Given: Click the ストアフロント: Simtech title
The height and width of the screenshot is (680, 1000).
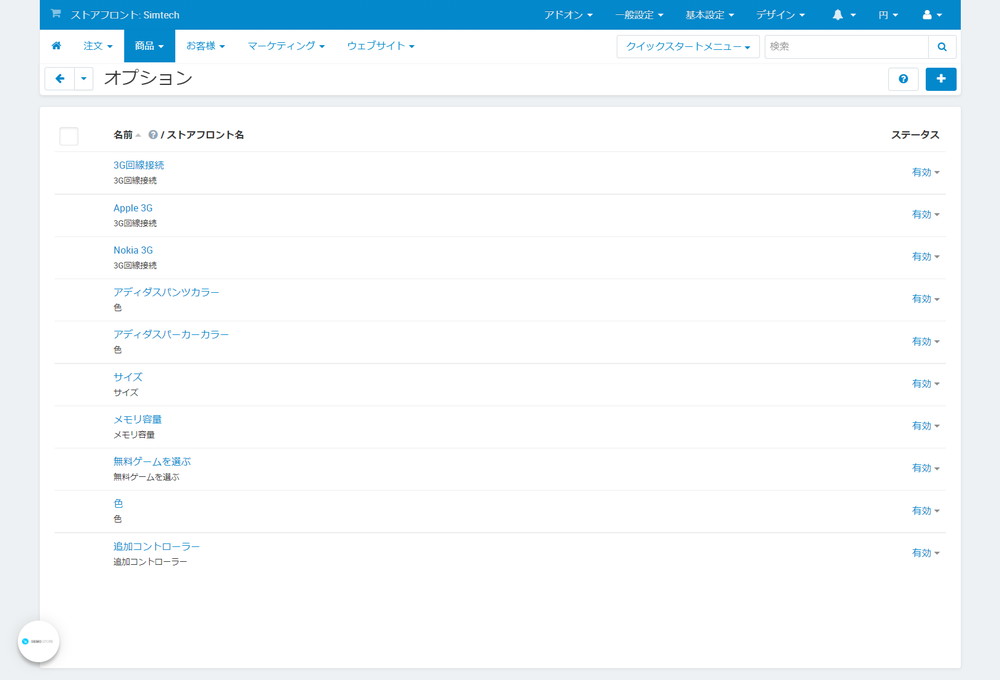Looking at the screenshot, I should tap(125, 15).
